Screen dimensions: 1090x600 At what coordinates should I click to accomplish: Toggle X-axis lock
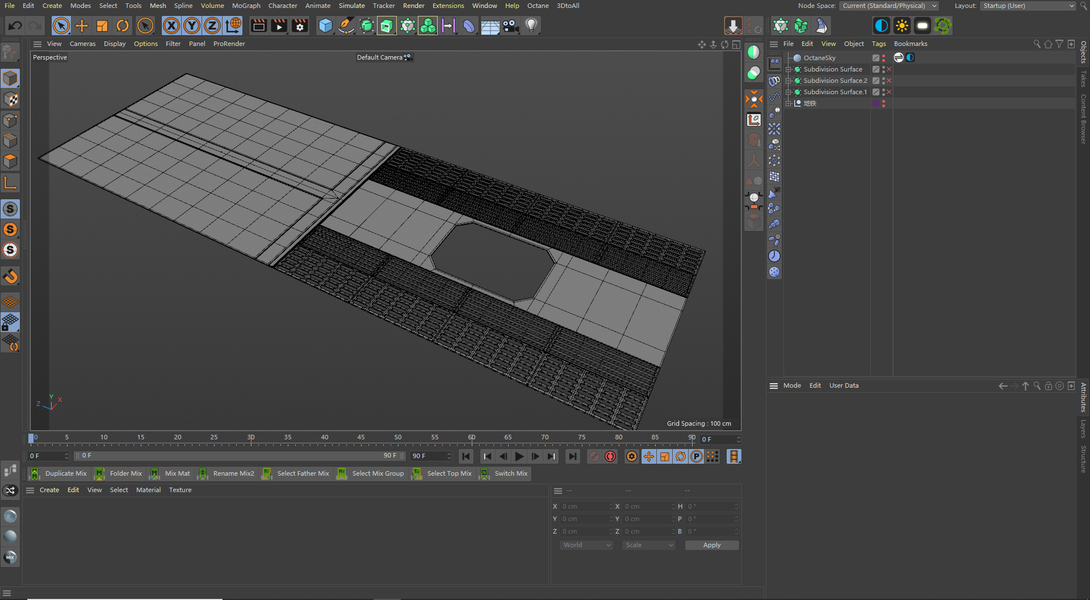[171, 26]
